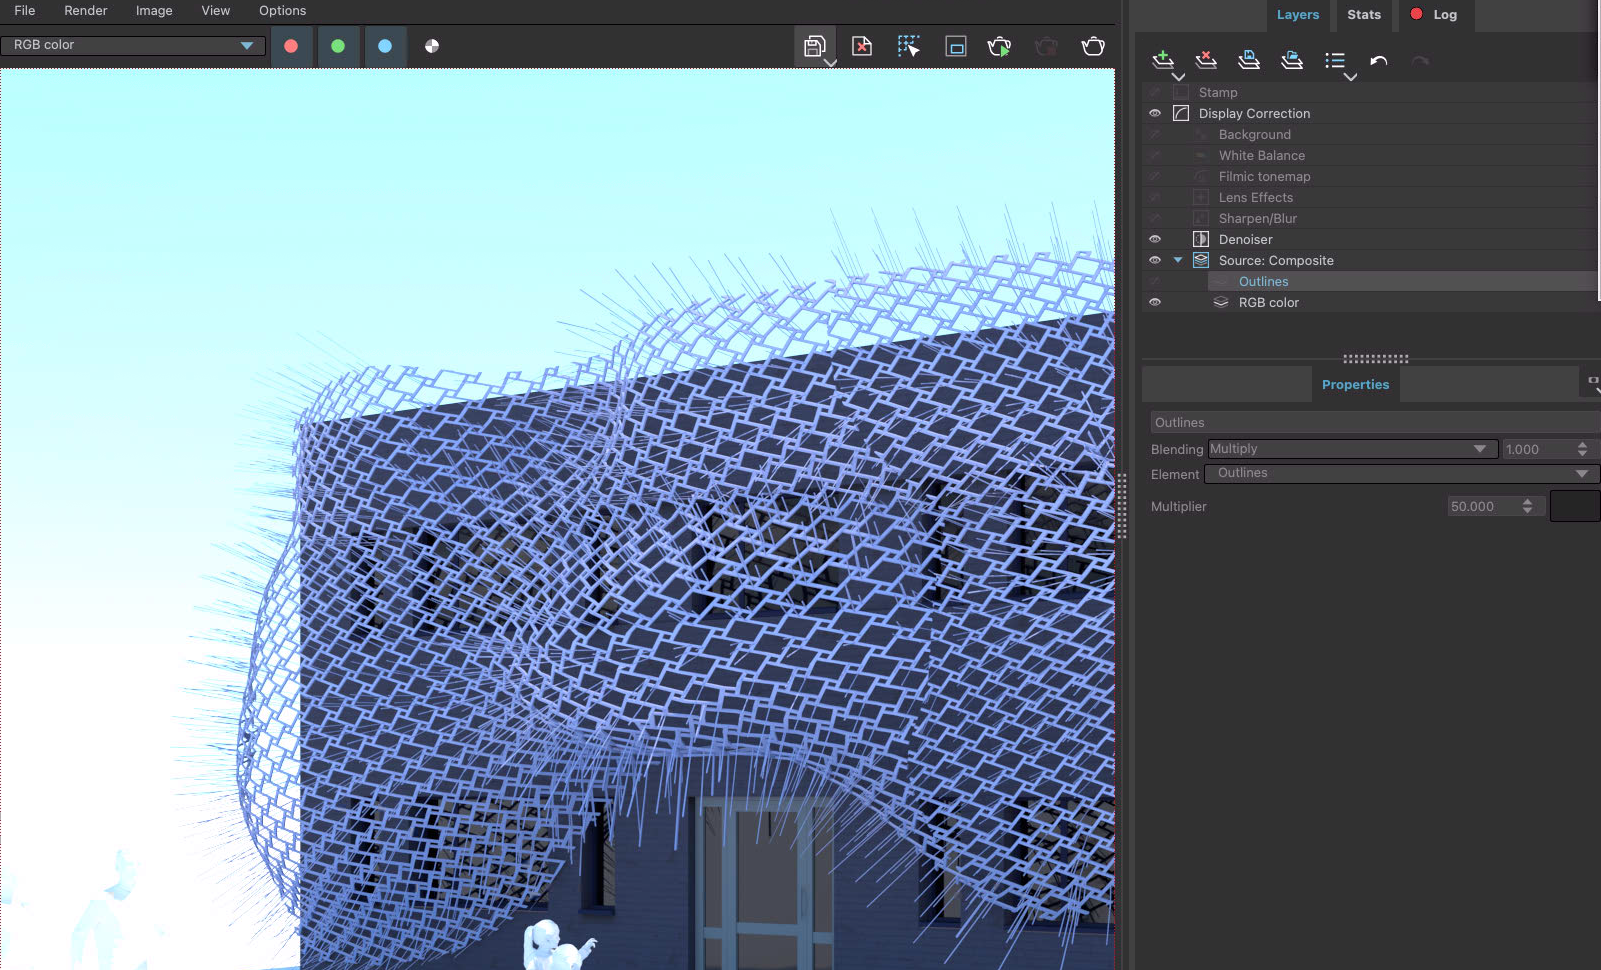This screenshot has width=1601, height=970.
Task: Enable the Background layer visibility
Action: point(1155,134)
